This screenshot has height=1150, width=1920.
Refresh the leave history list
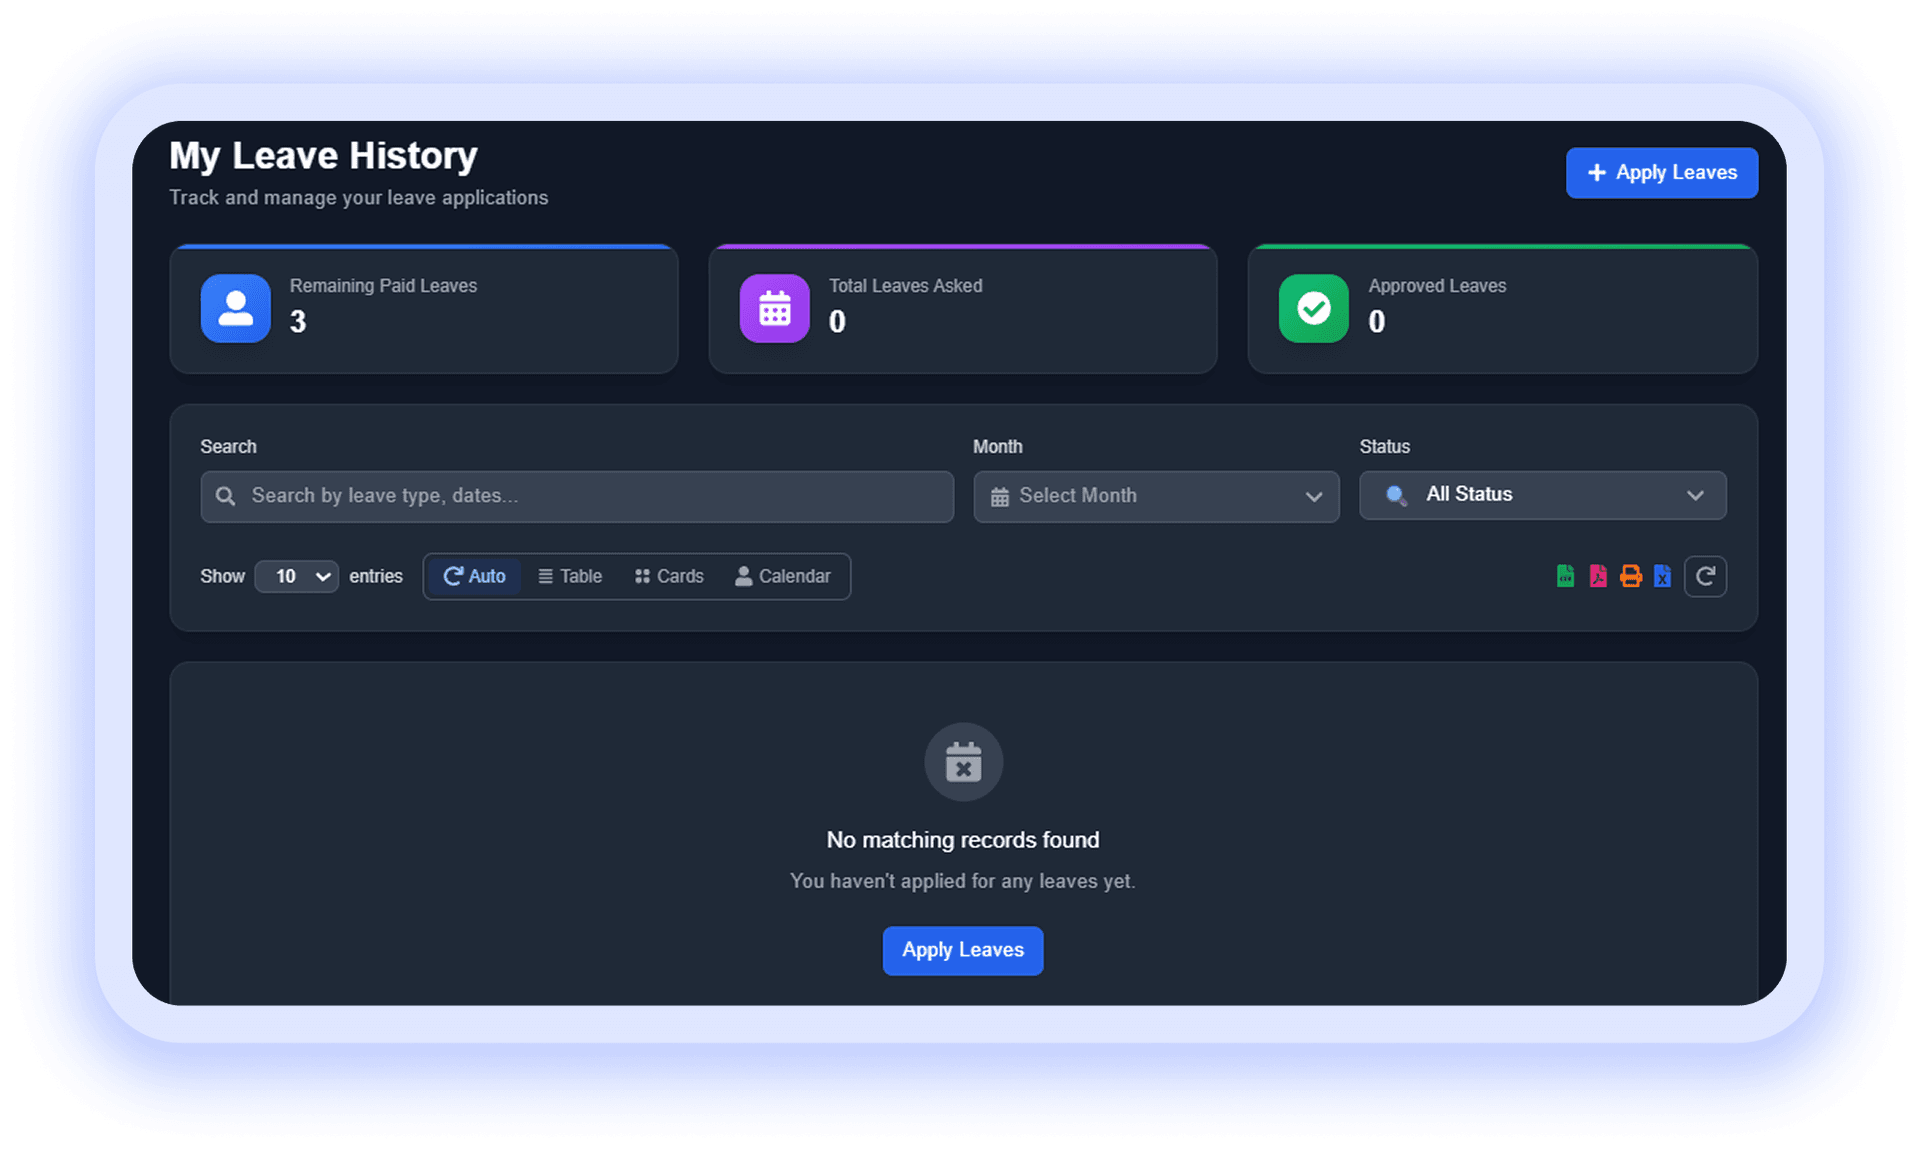[x=1705, y=576]
